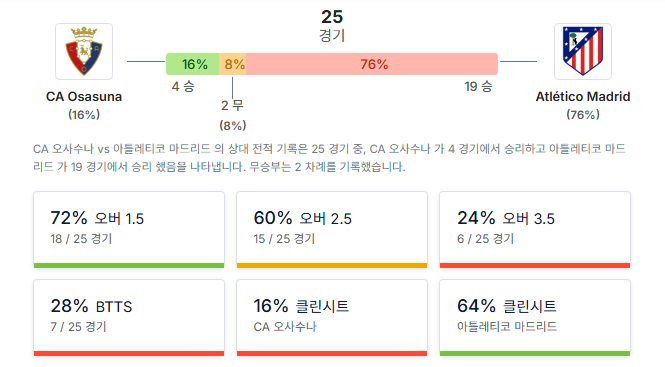This screenshot has width=665, height=367.
Task: Open the CA Osasuna team name link
Action: [84, 97]
